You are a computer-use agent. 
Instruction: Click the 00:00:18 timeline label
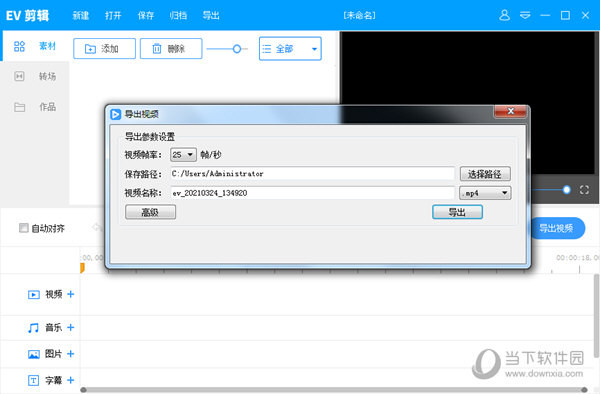[x=577, y=258]
